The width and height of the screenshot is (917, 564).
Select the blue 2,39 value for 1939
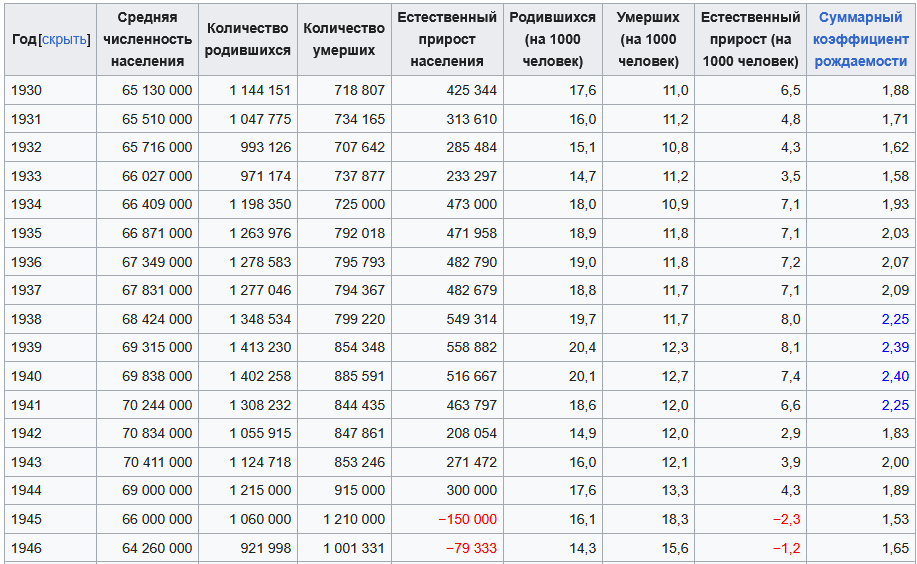click(x=894, y=347)
